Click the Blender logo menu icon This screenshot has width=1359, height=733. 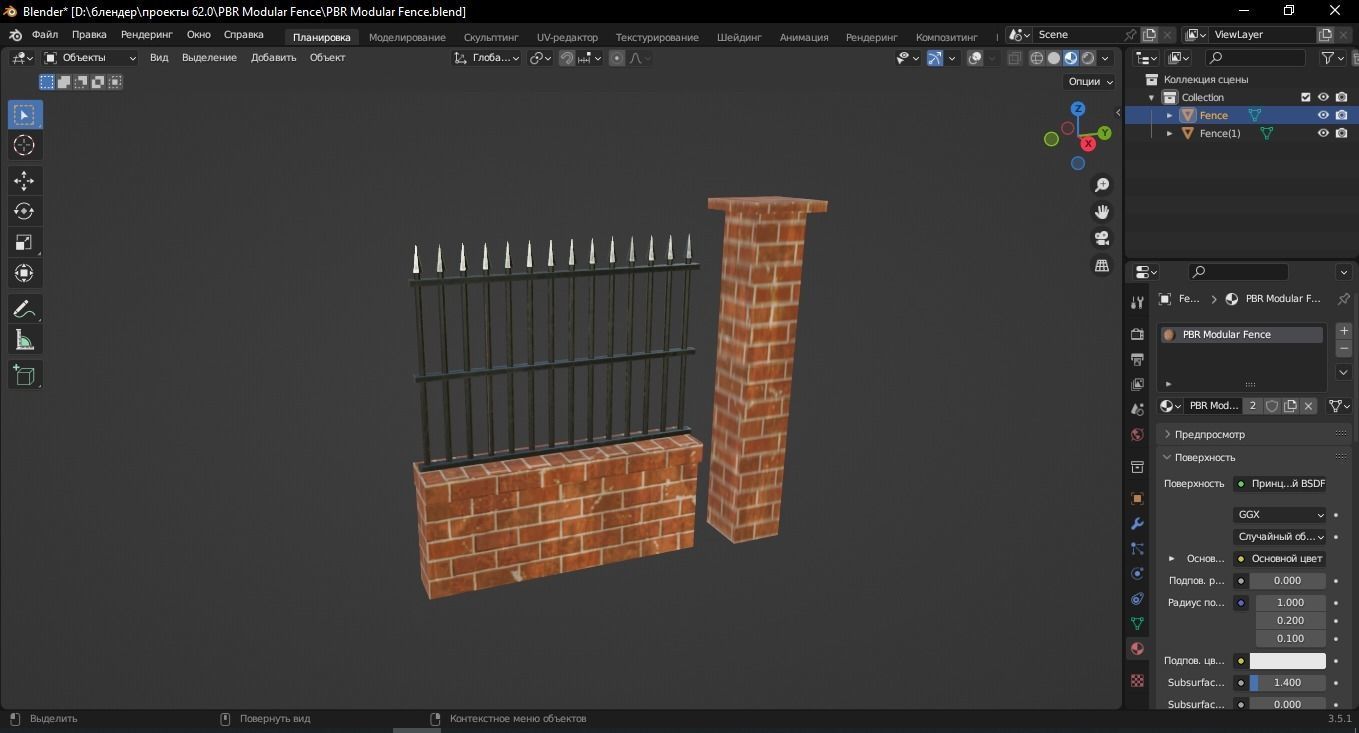click(15, 35)
